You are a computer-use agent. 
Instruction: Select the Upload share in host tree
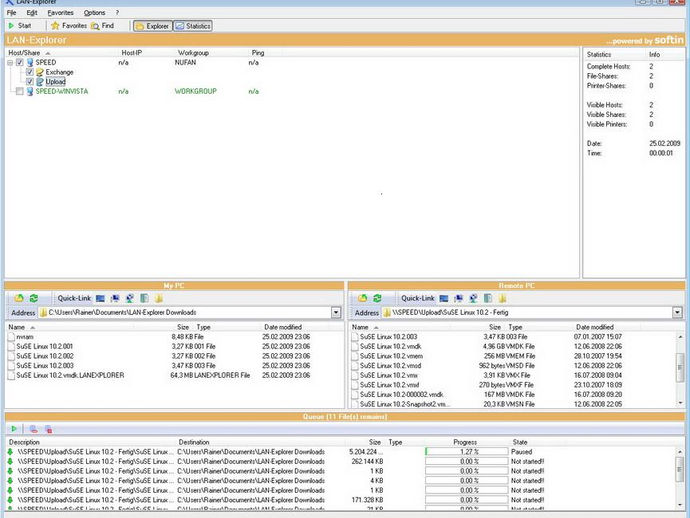55,81
